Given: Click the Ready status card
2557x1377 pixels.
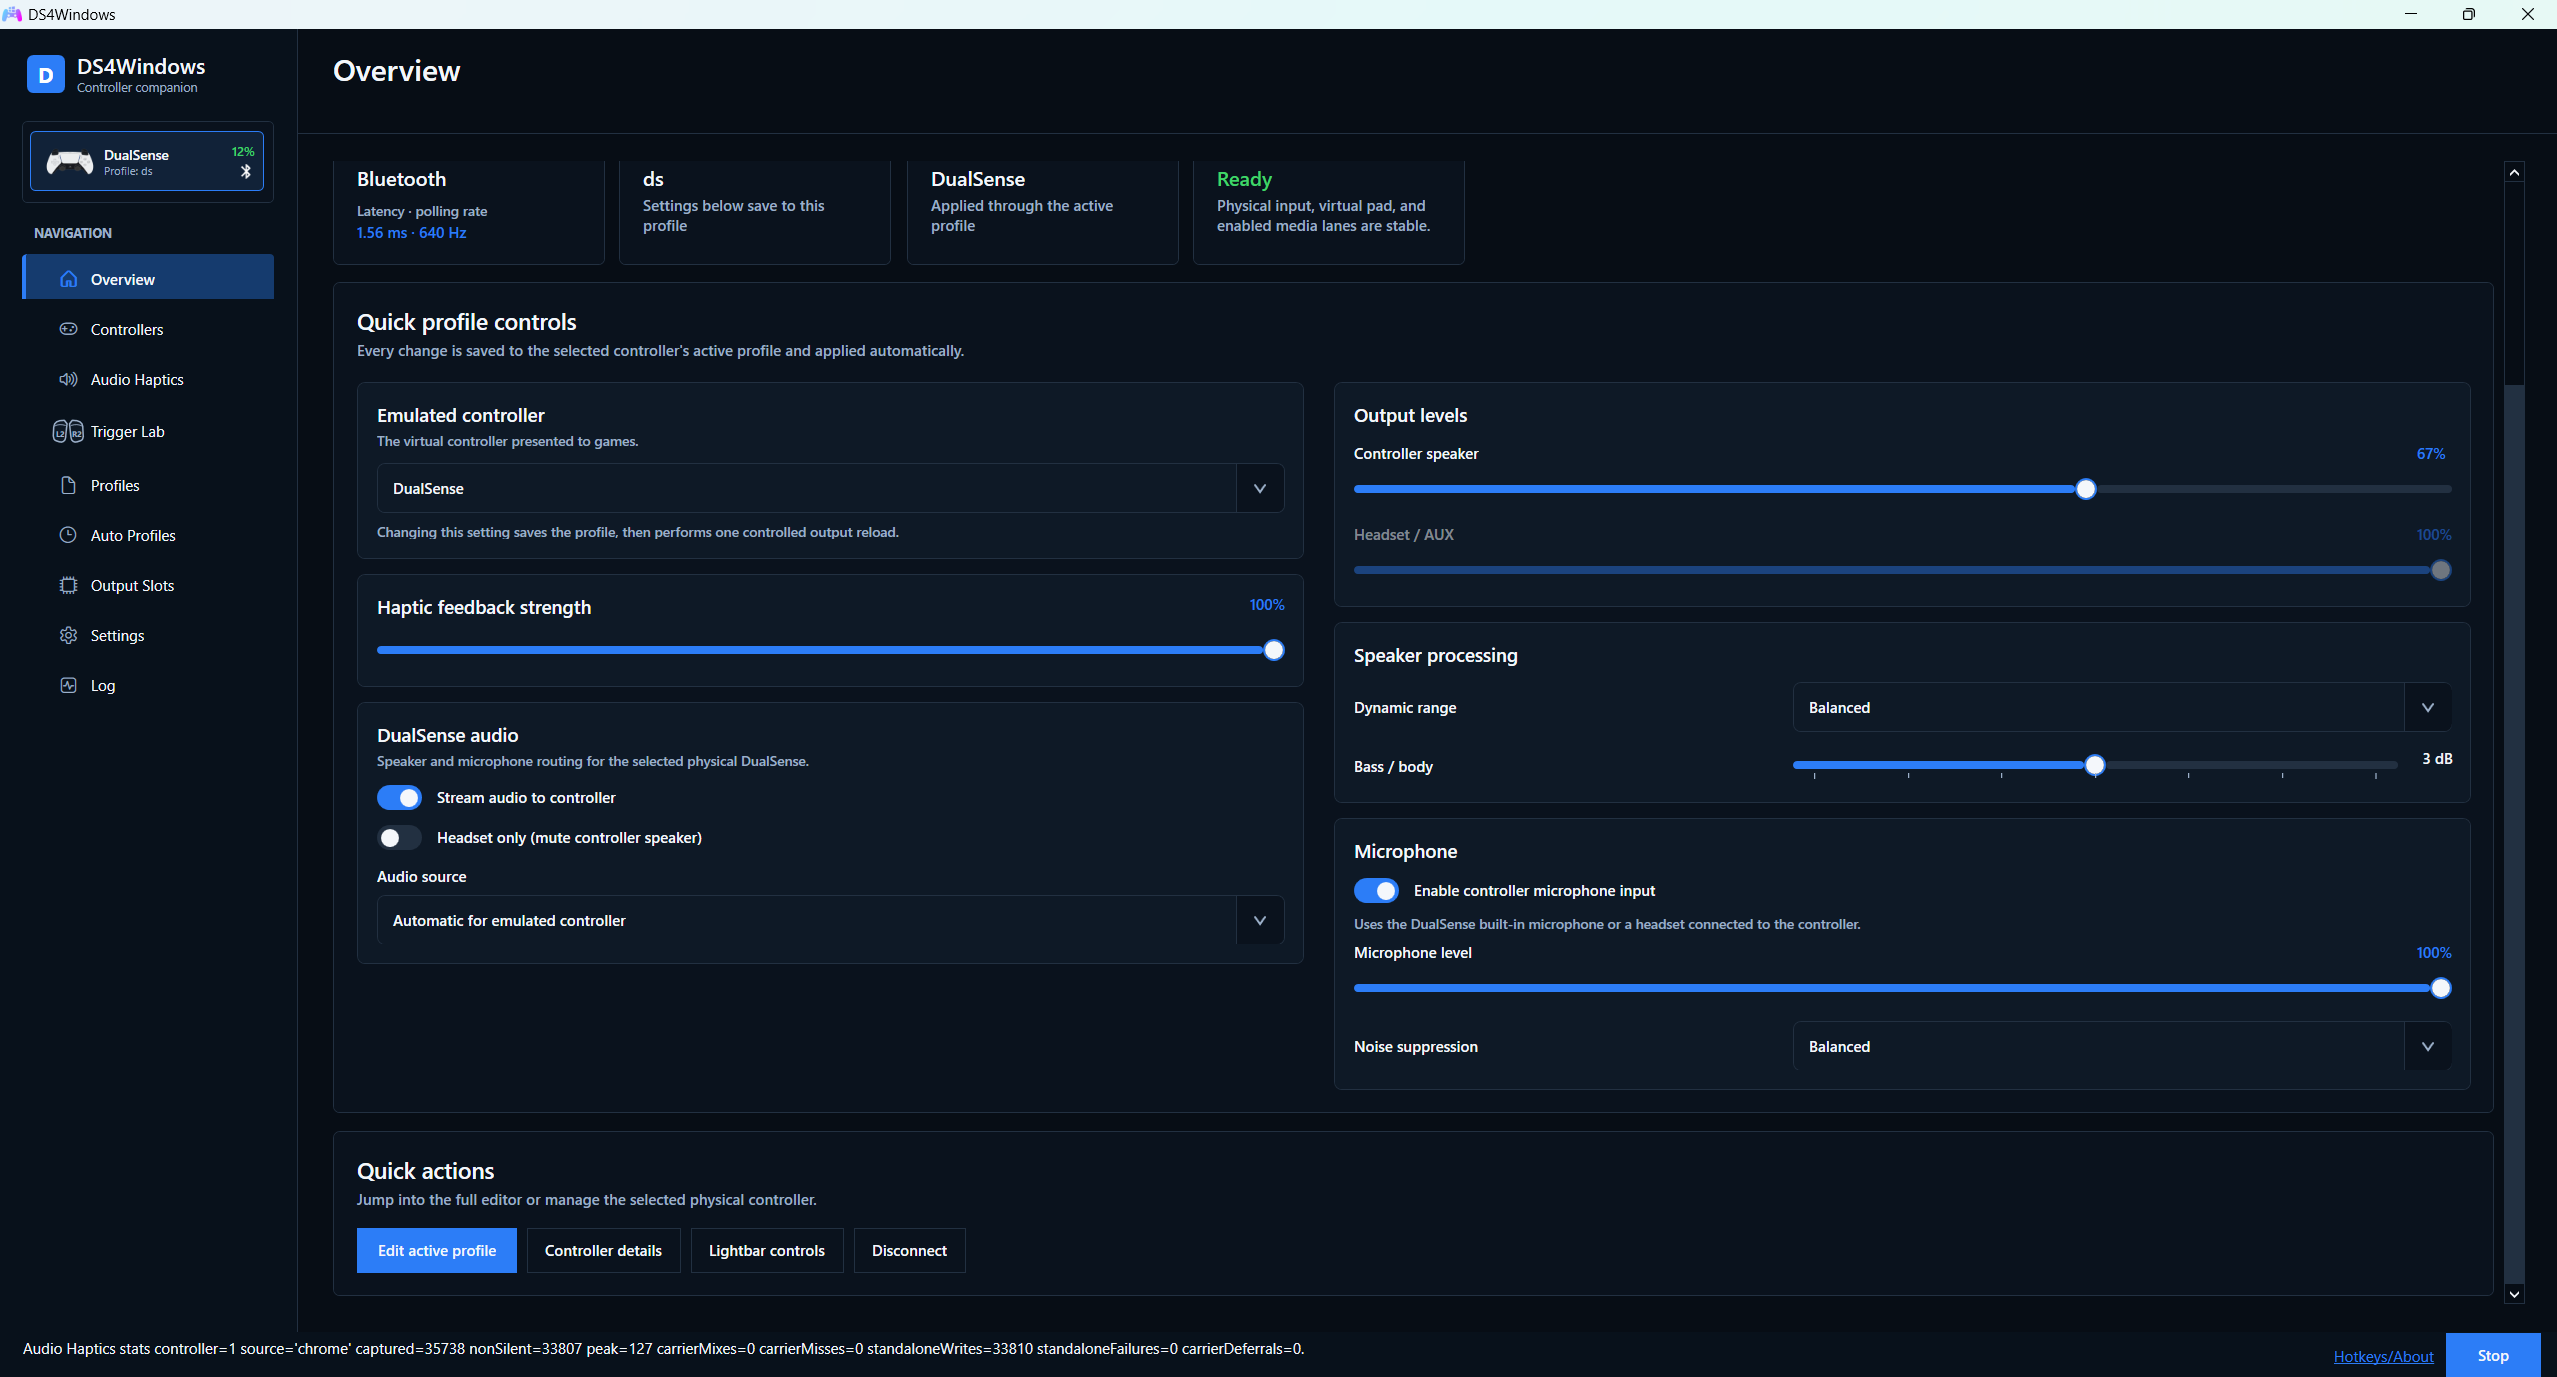Looking at the screenshot, I should [1329, 212].
